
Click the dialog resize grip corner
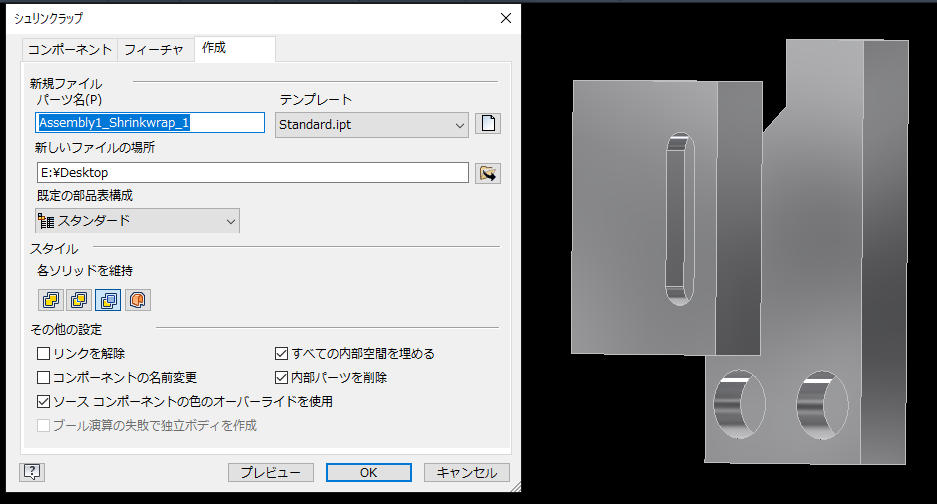[515, 487]
